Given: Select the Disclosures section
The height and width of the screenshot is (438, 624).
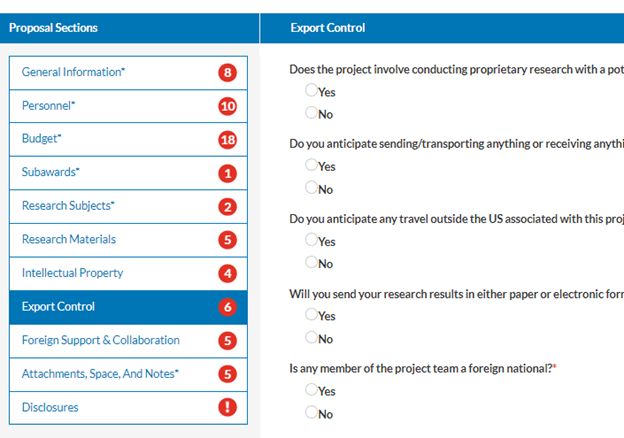Looking at the screenshot, I should coord(50,407).
